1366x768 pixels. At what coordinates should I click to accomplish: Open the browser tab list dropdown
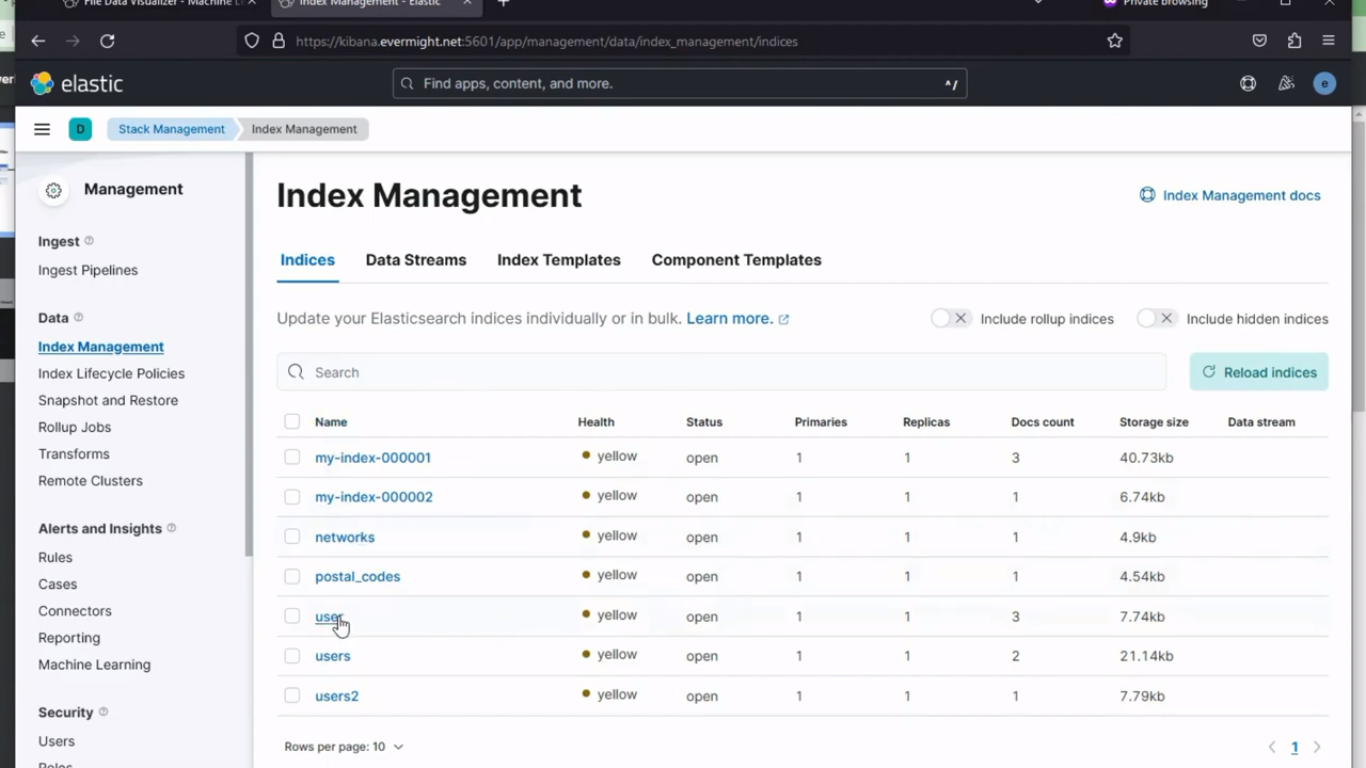click(x=1038, y=3)
